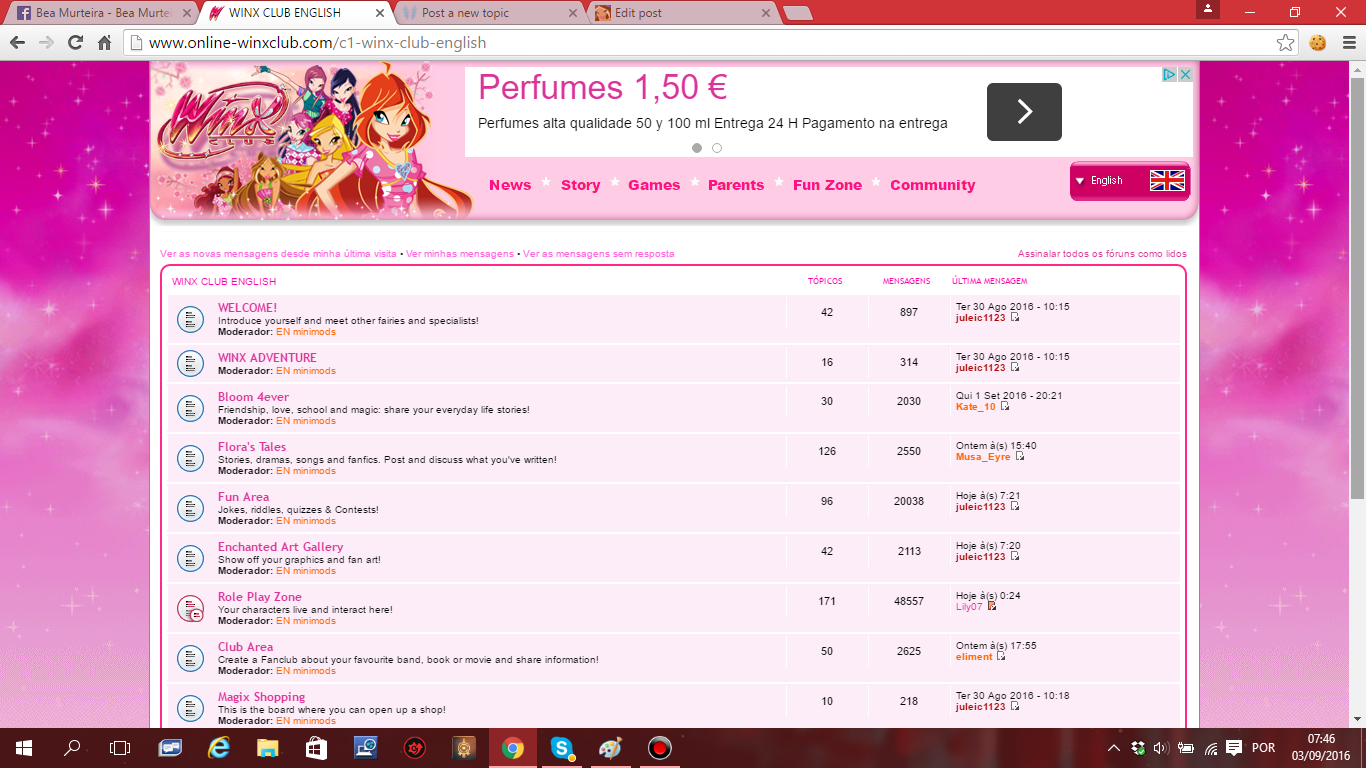The width and height of the screenshot is (1366, 768).
Task: Open Internet Explorer from the taskbar
Action: [218, 748]
